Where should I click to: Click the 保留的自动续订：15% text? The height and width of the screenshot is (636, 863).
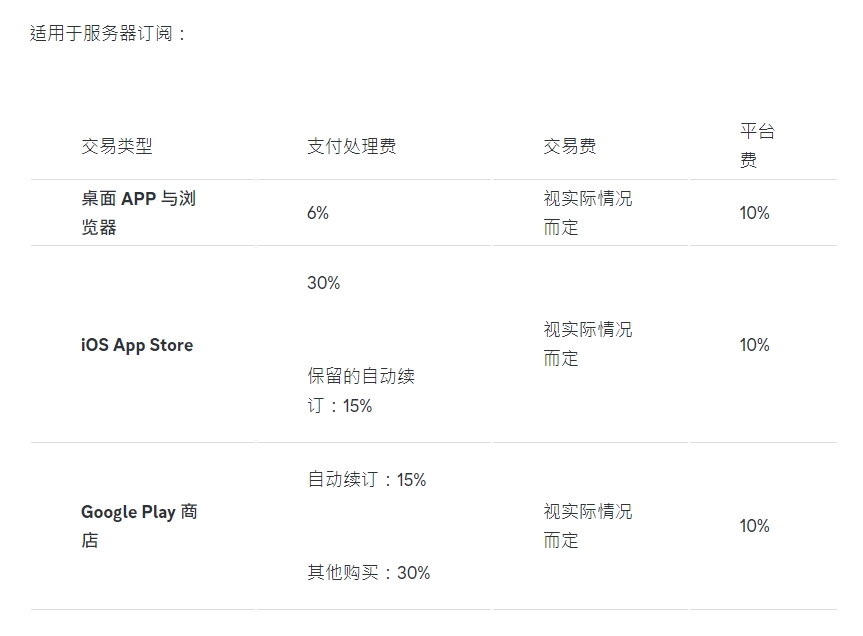[x=360, y=391]
